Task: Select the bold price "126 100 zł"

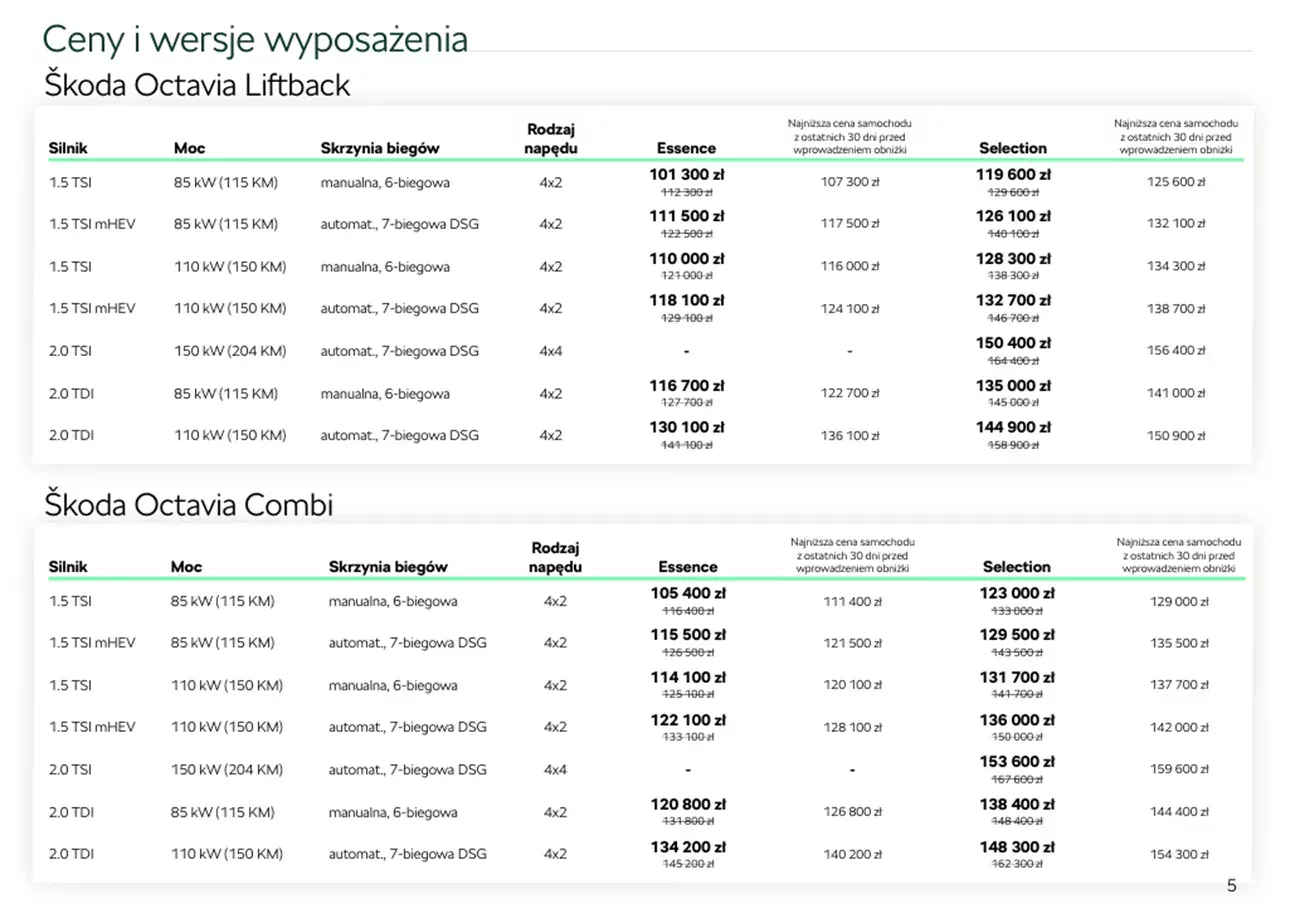Action: pyautogui.click(x=1013, y=216)
